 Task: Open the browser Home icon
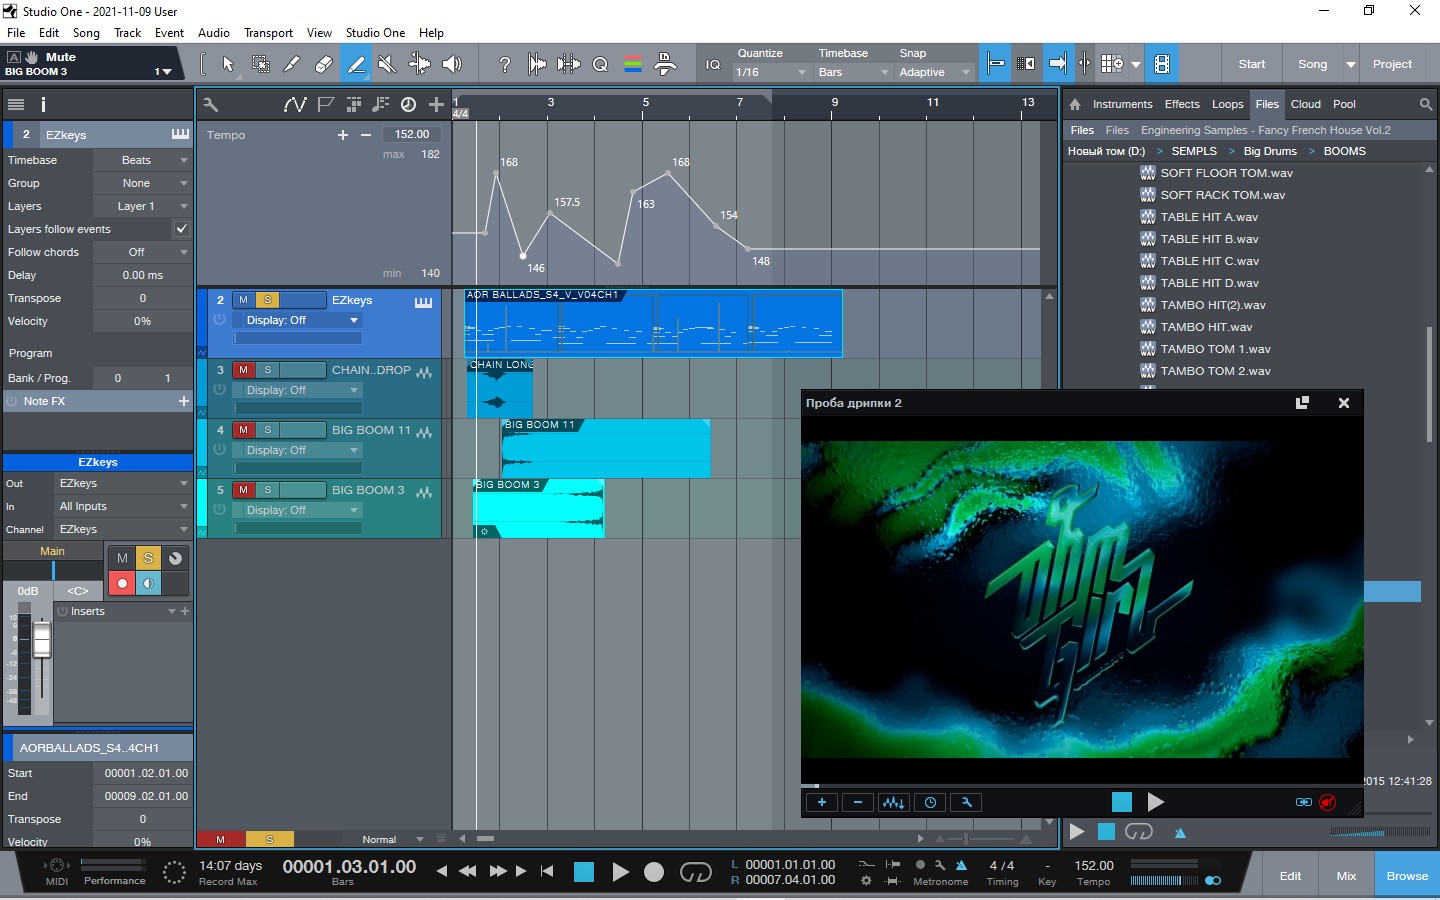click(1075, 104)
